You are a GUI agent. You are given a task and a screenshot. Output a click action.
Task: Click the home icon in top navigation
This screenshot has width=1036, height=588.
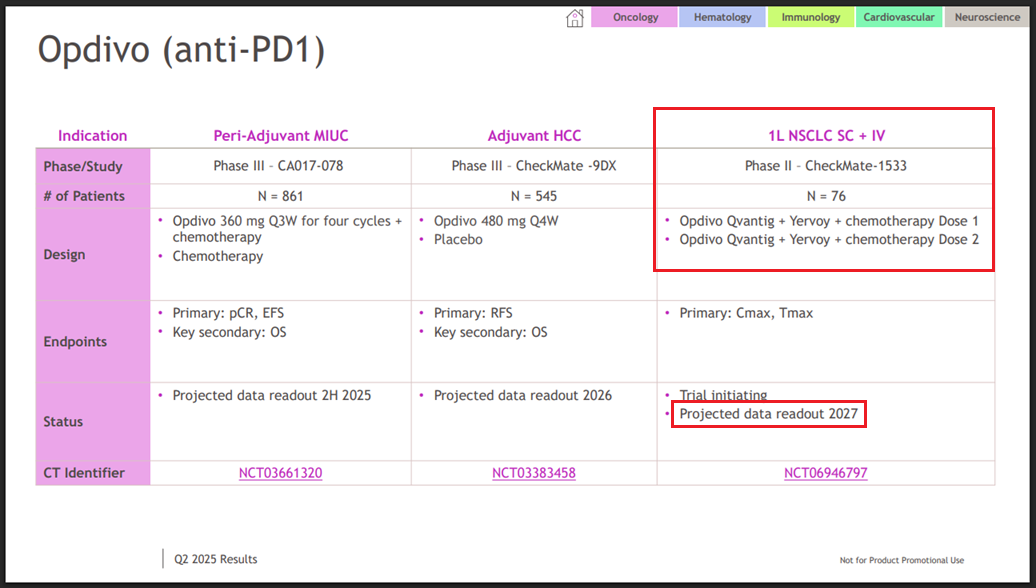[575, 18]
